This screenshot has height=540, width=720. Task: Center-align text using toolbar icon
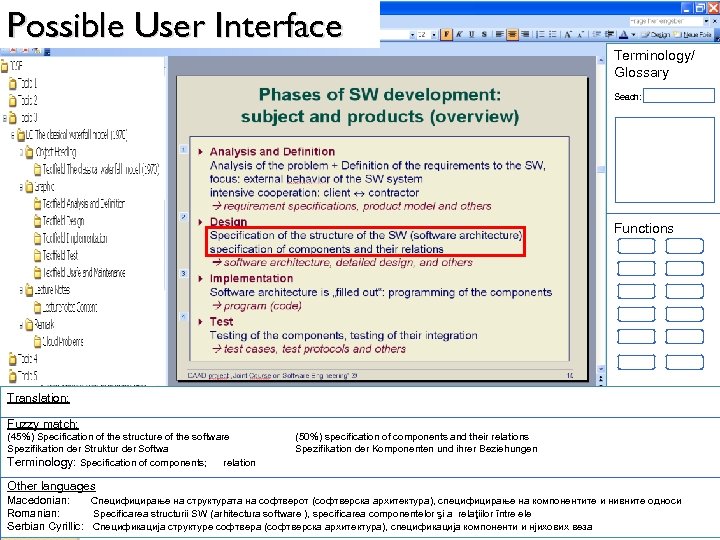(512, 34)
